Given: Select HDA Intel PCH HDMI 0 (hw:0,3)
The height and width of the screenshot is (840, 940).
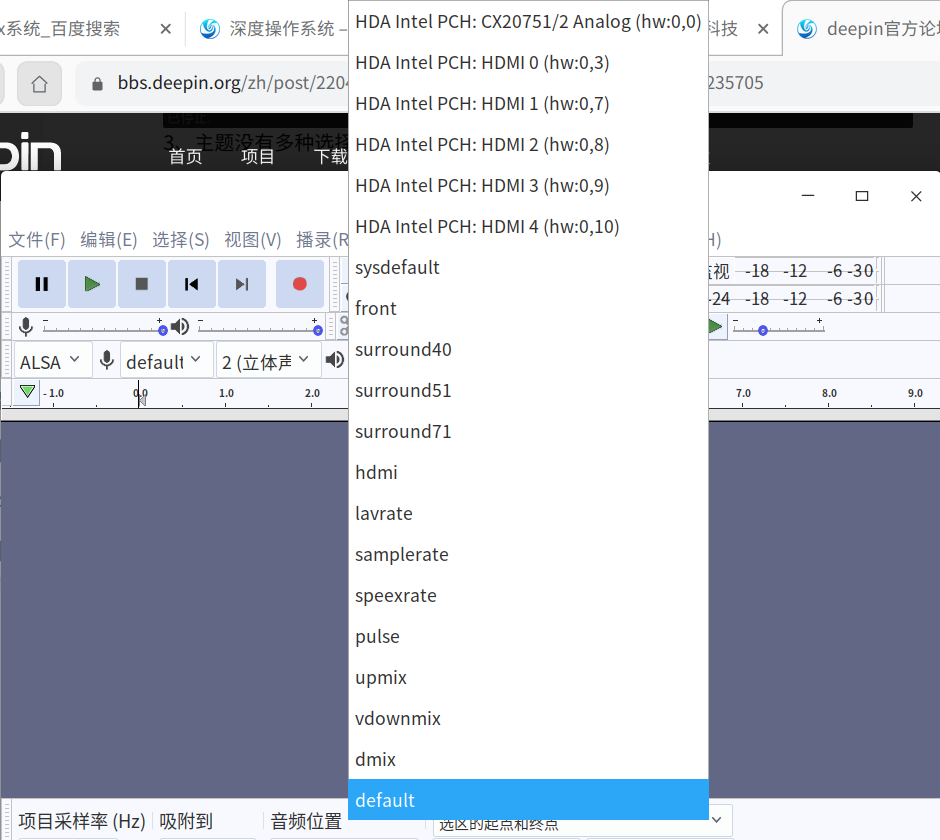Looking at the screenshot, I should pyautogui.click(x=528, y=62).
